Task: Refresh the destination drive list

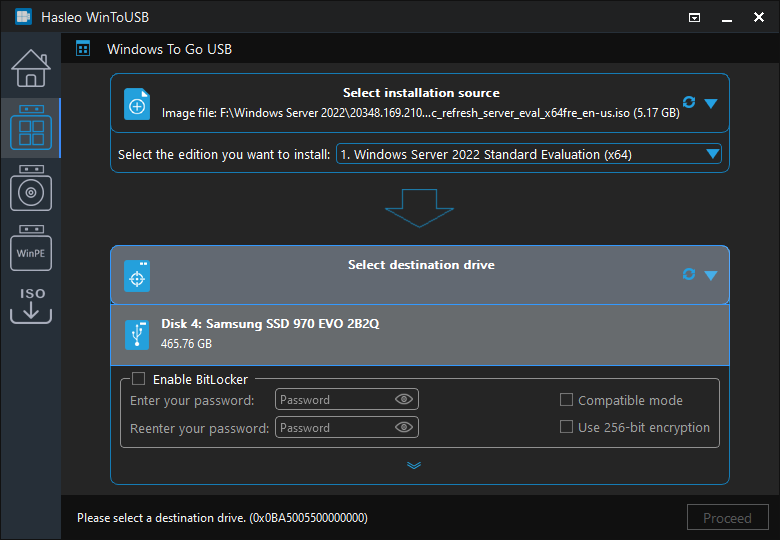Action: (x=689, y=274)
